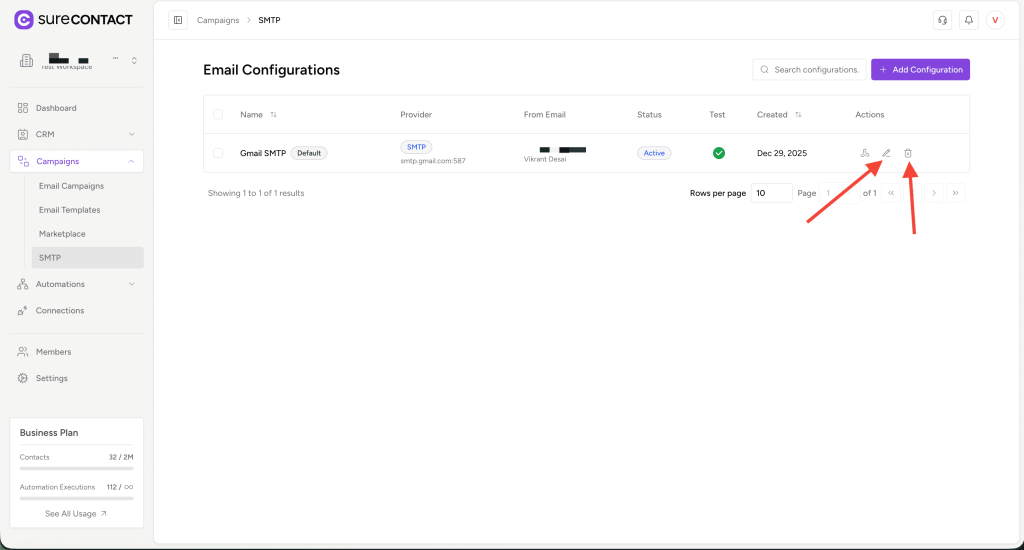Screen dimensions: 1024x550
Task: Click the delete trash icon for Gmail SMTP
Action: pos(908,153)
